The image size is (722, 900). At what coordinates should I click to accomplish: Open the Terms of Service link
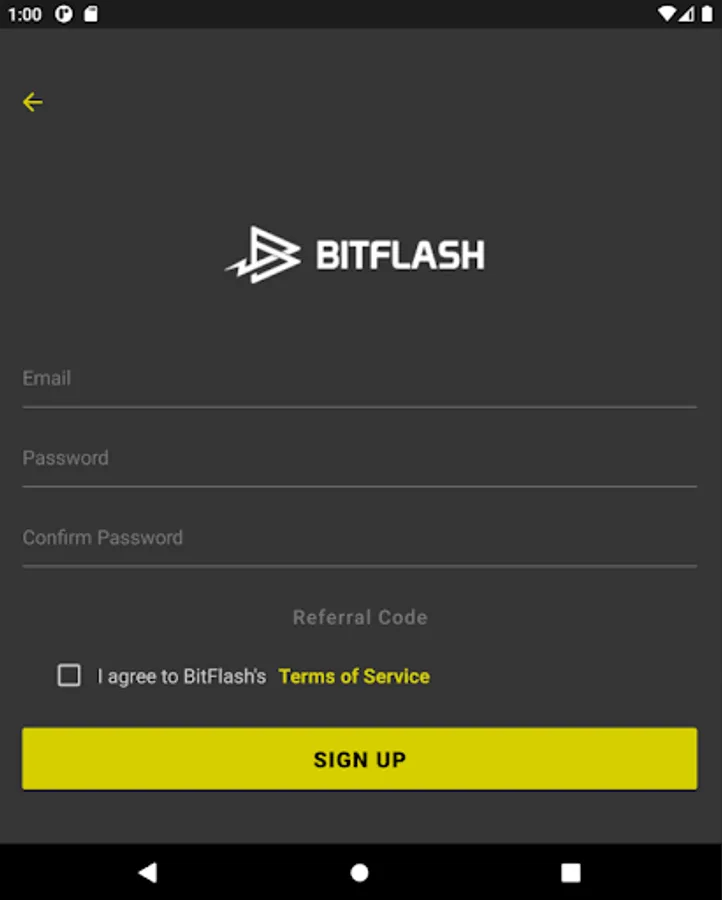pyautogui.click(x=354, y=676)
